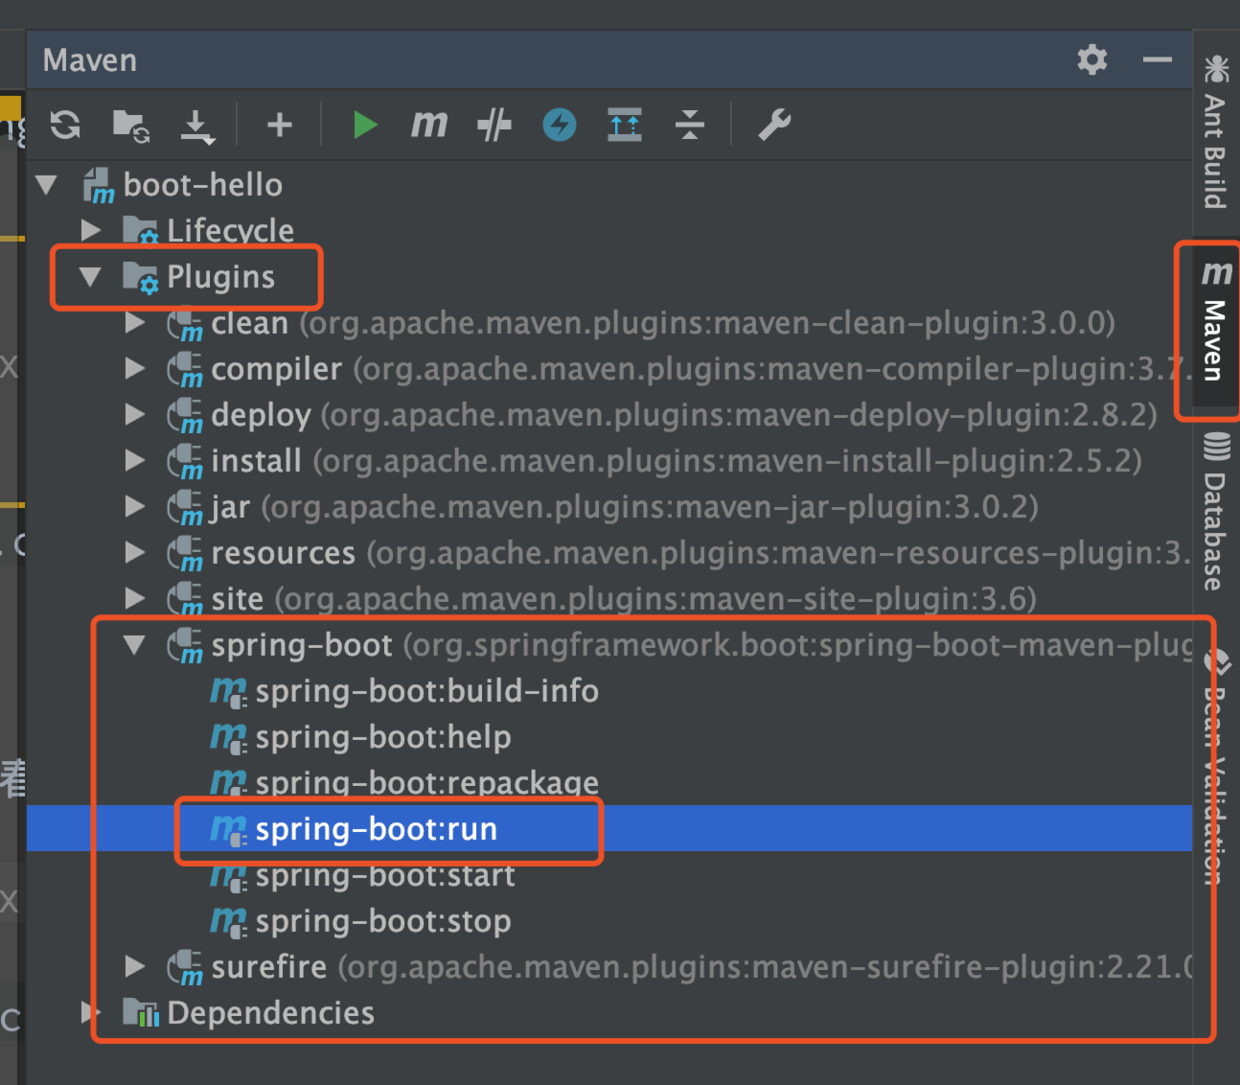This screenshot has width=1240, height=1085.
Task: Select spring-boot:build-info goal
Action: [427, 691]
